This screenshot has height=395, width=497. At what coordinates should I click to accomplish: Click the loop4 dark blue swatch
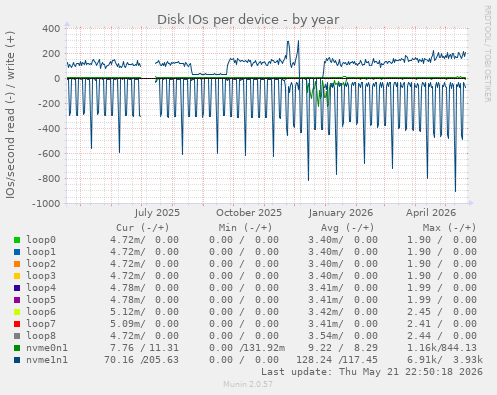tap(17, 288)
